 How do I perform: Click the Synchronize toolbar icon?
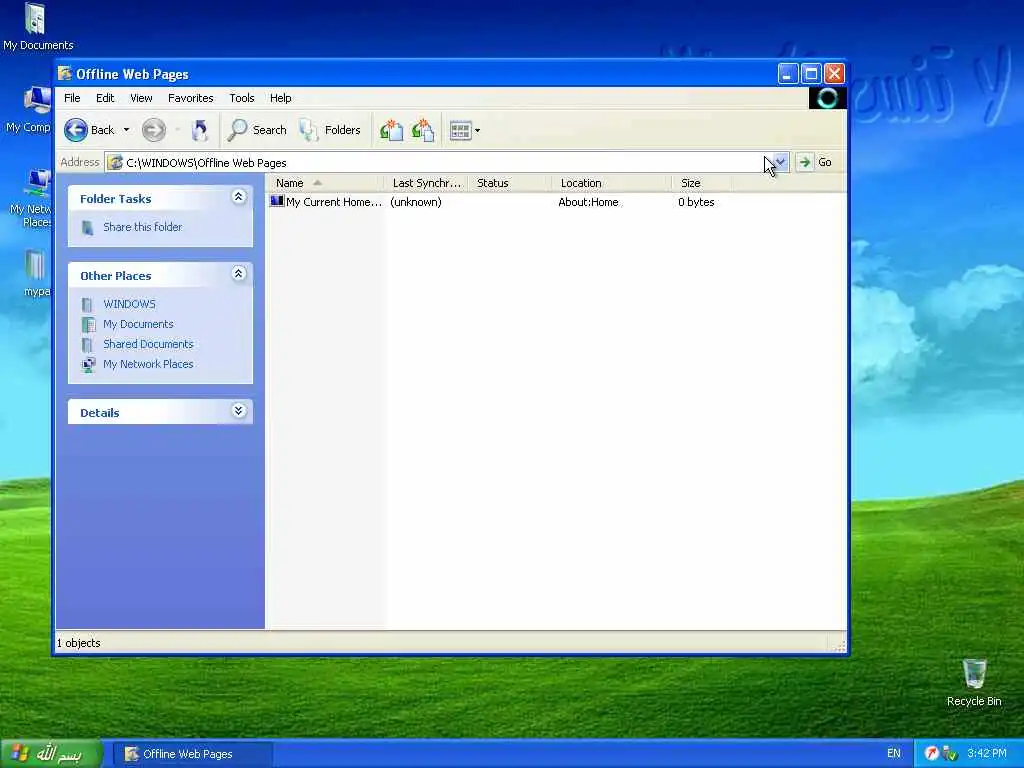coord(391,130)
